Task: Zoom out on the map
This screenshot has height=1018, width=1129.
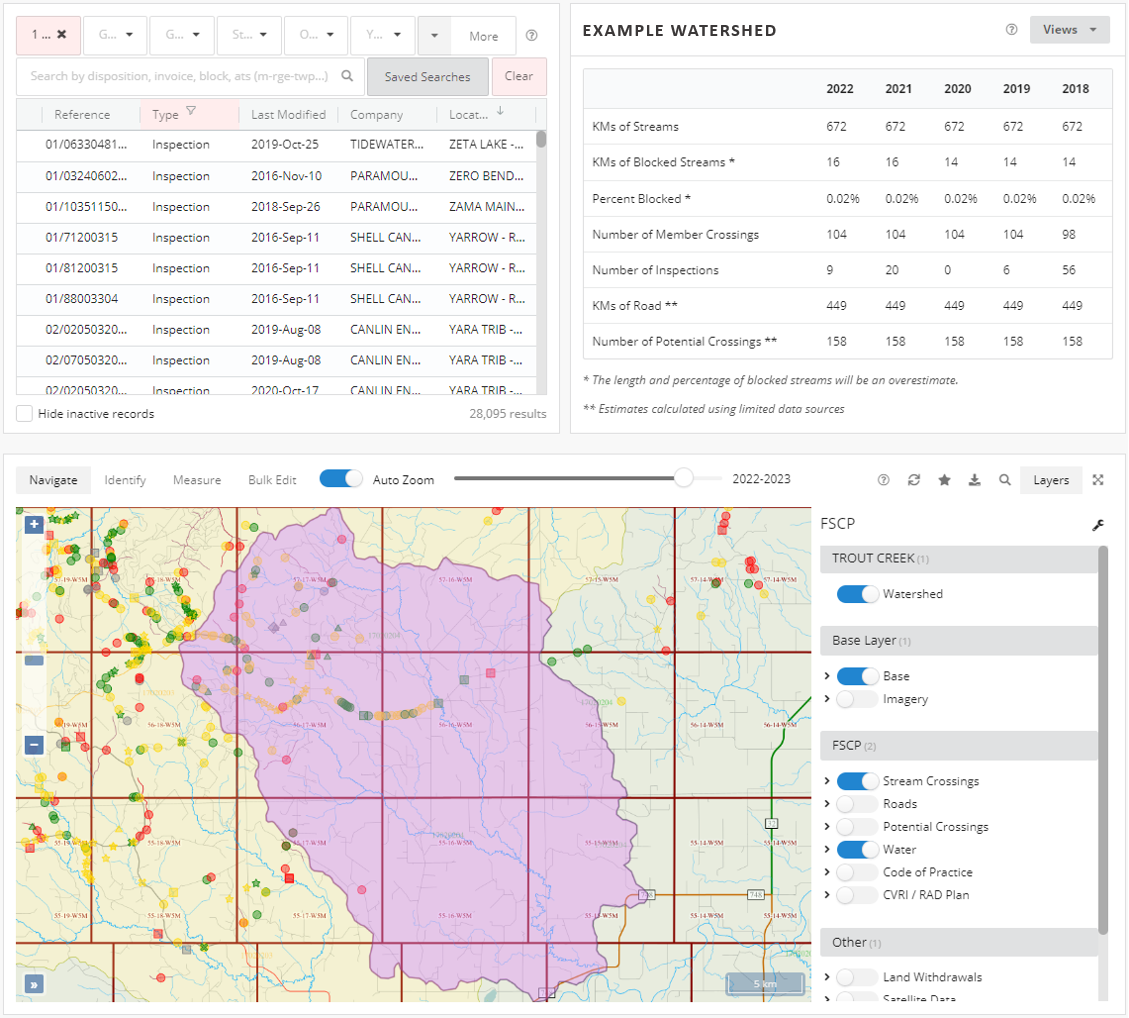Action: (34, 745)
